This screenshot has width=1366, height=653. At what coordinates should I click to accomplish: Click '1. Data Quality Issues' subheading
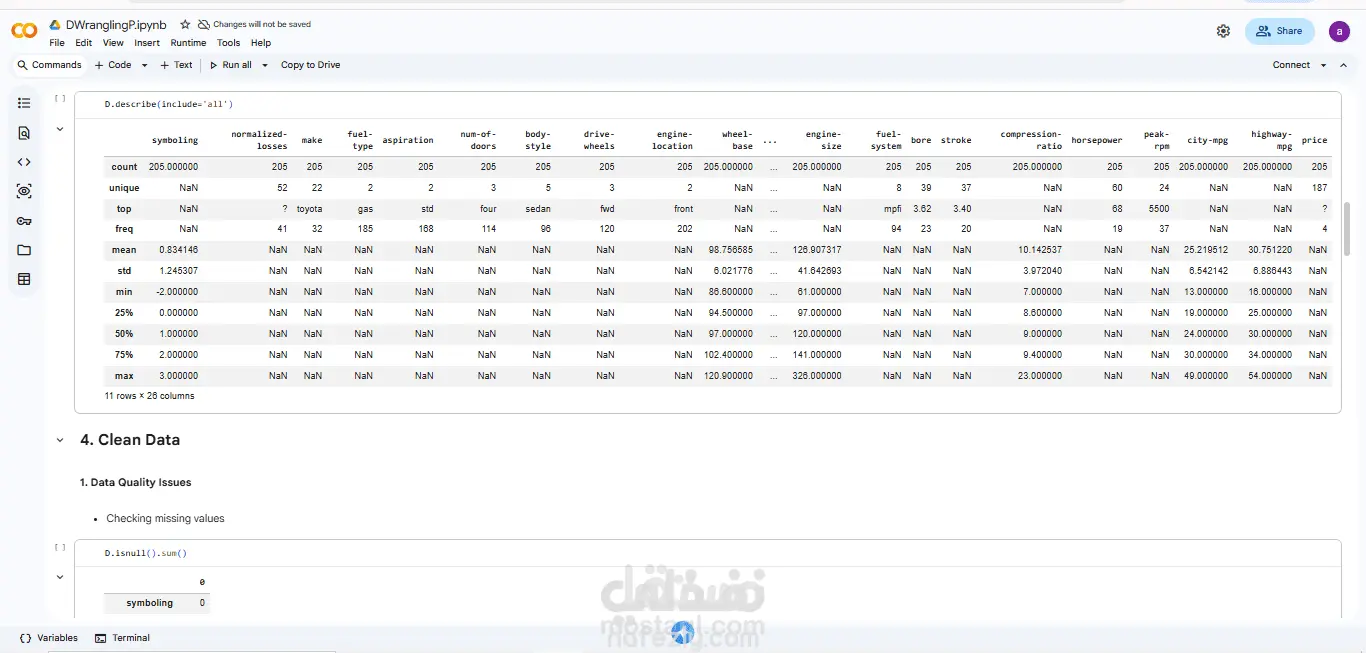(x=136, y=482)
